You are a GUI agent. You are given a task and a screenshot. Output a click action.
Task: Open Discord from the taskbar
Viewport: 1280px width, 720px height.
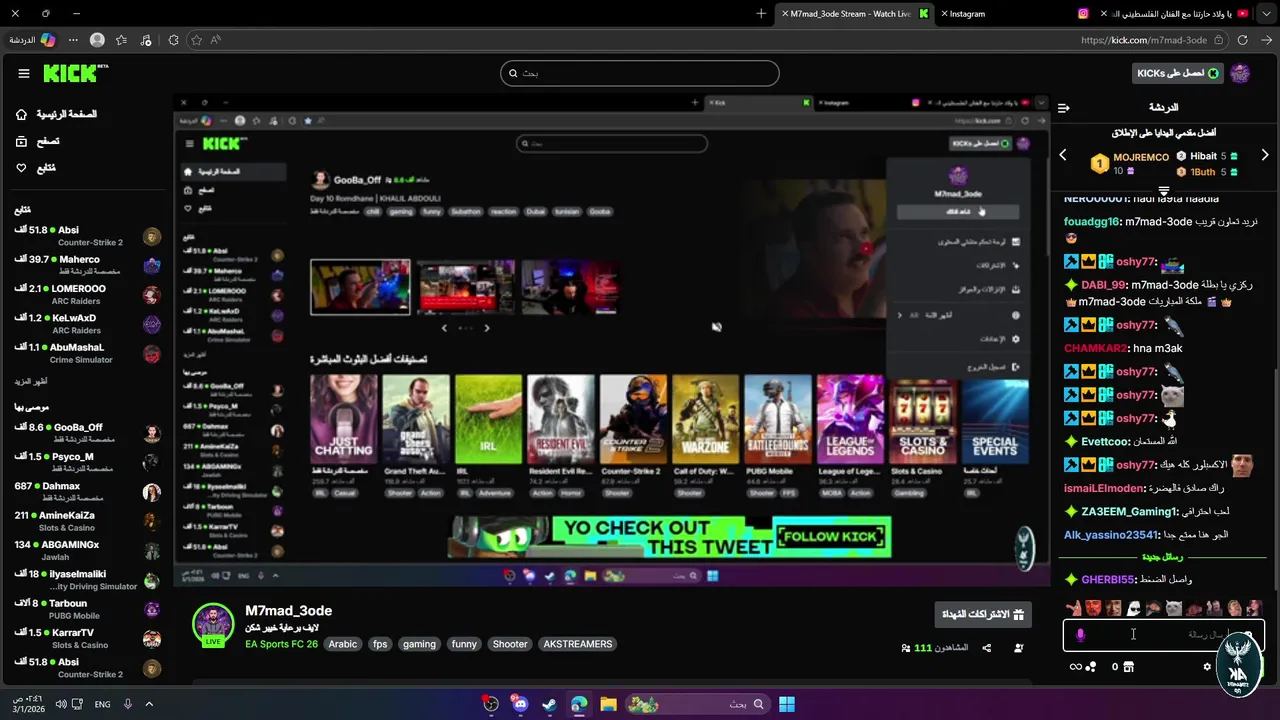click(x=520, y=704)
